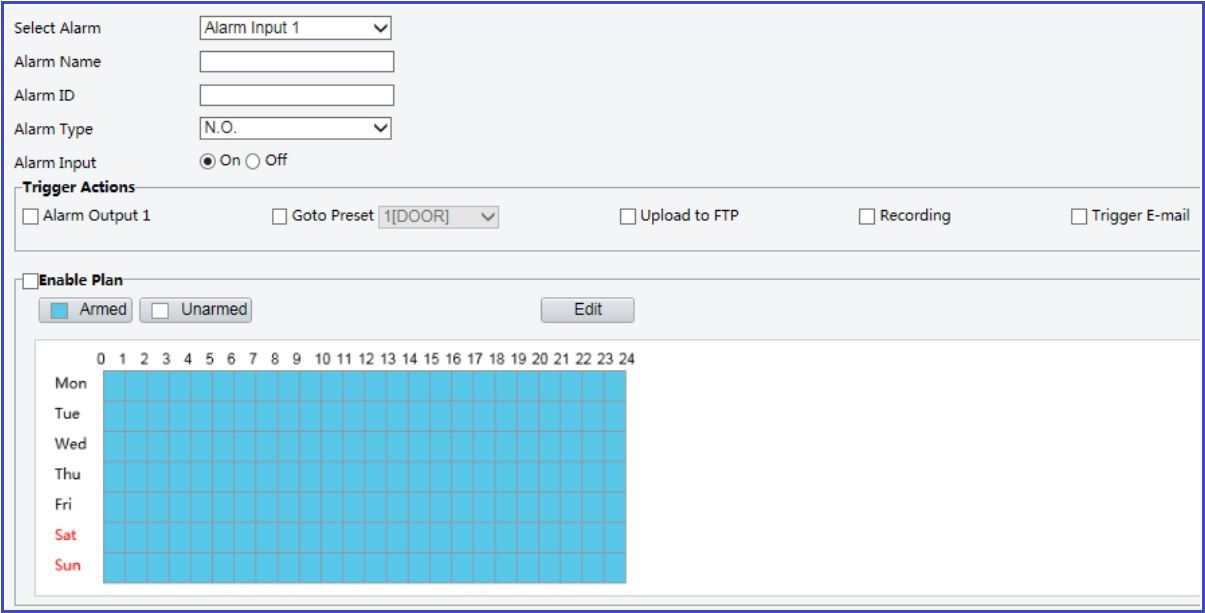Click the red Sun row label
1205x613 pixels.
pos(68,565)
